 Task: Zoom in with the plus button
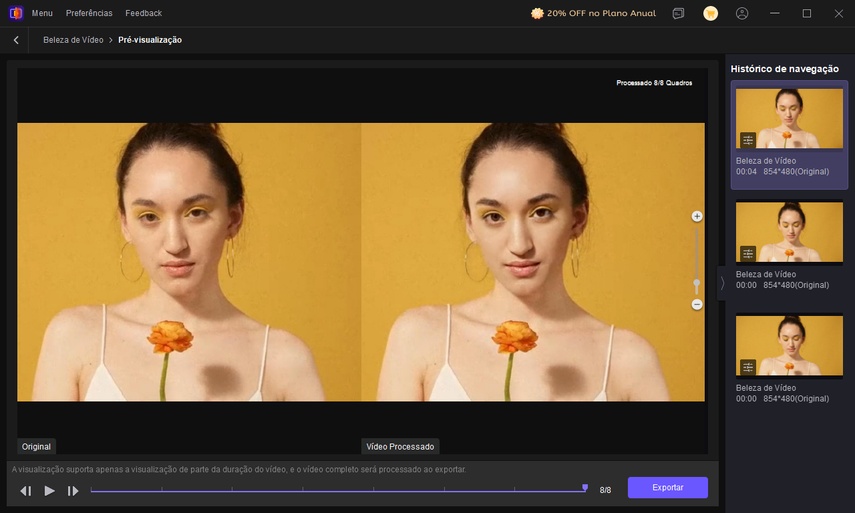point(696,216)
